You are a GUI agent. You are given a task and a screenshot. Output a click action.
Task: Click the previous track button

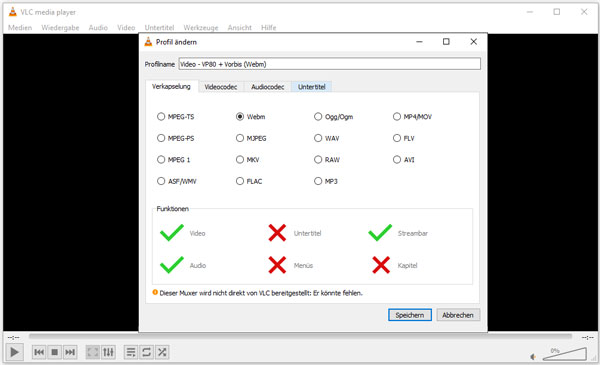39,352
